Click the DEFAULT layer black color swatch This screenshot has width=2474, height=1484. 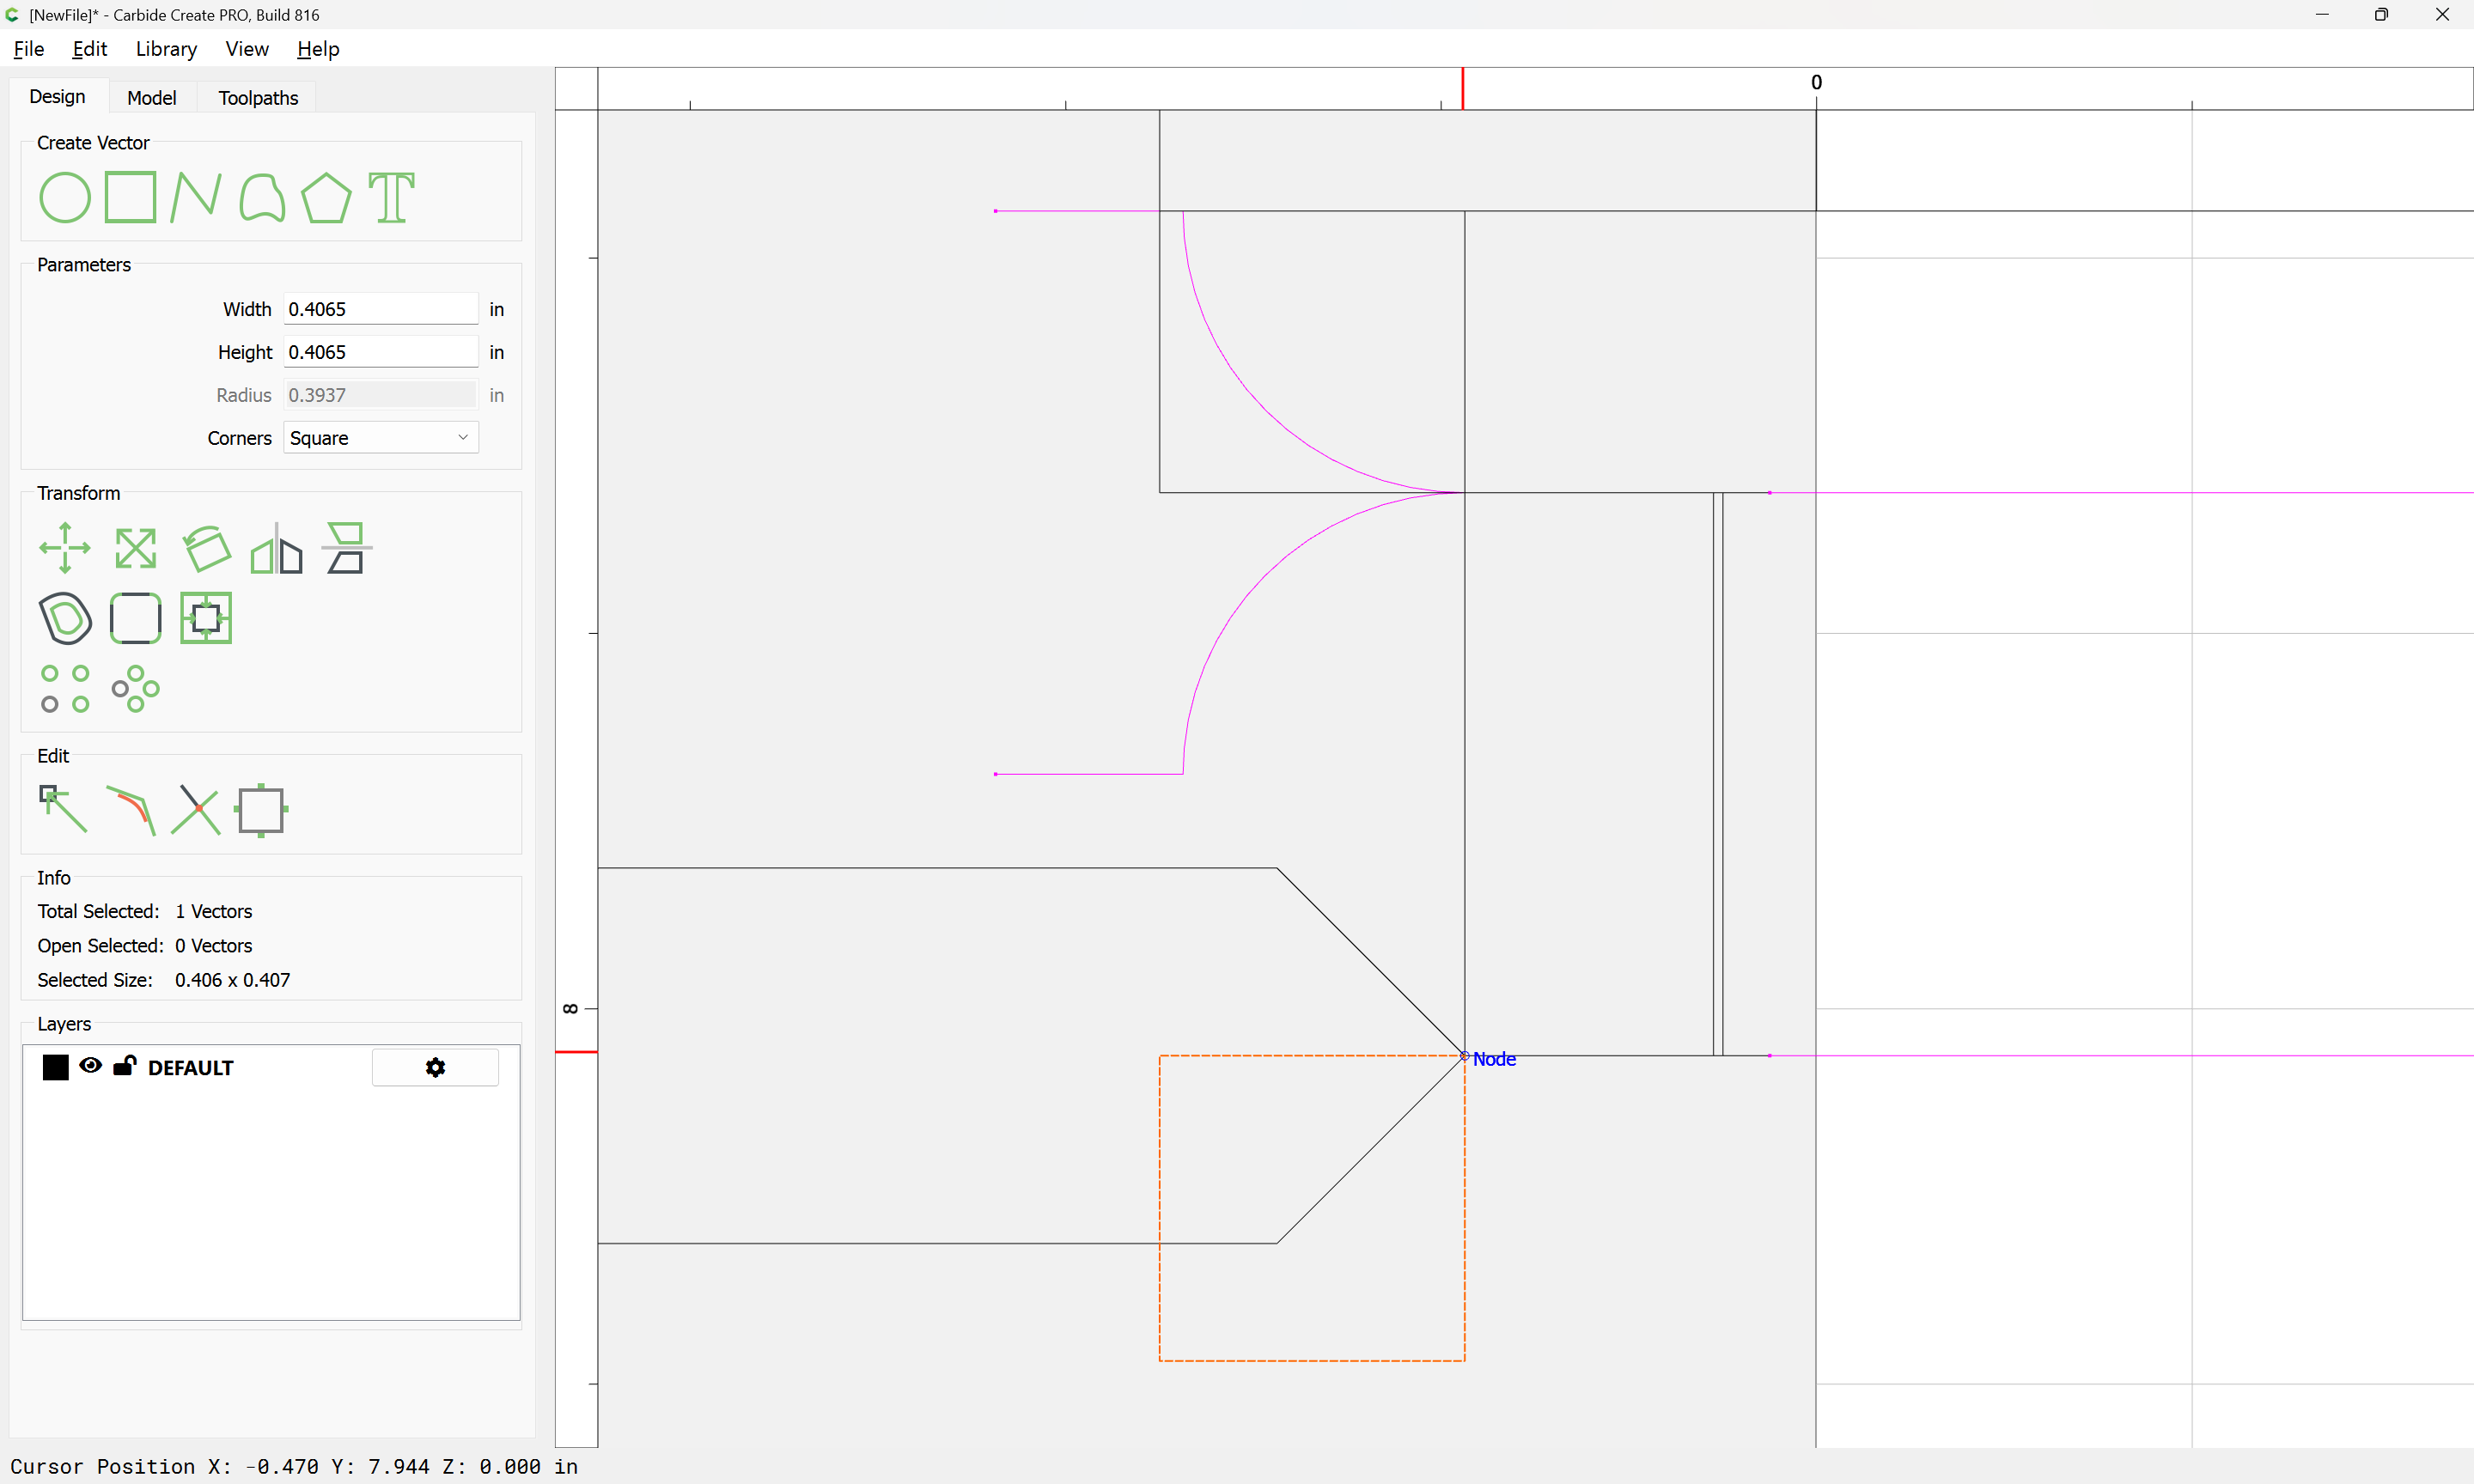56,1068
